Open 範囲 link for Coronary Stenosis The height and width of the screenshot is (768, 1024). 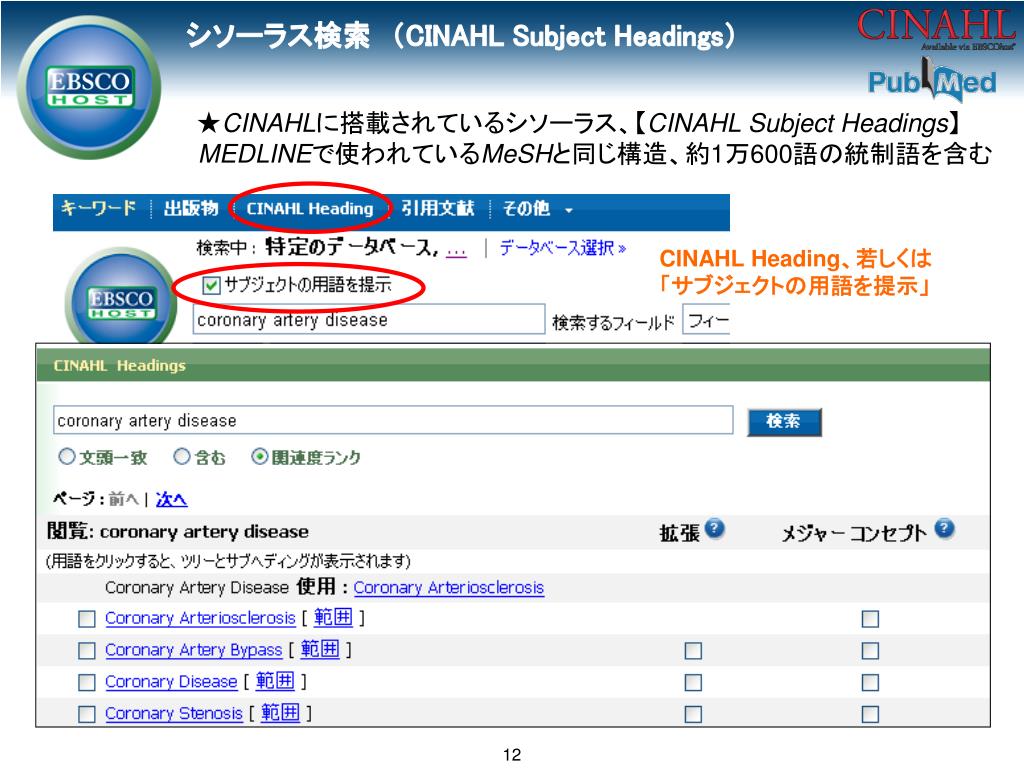click(280, 712)
